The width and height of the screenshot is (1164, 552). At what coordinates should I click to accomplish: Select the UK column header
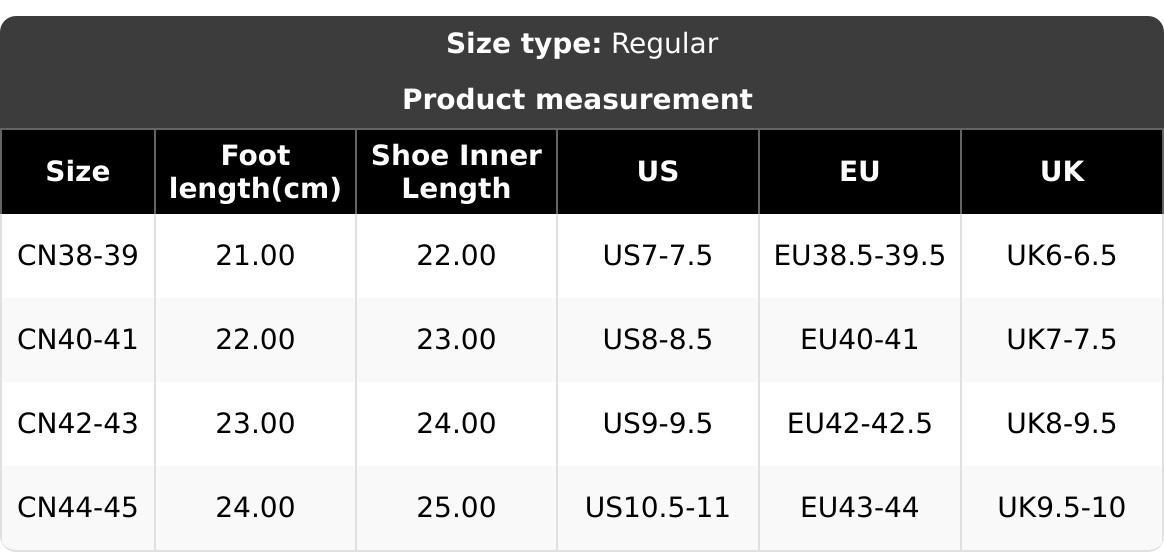1061,172
